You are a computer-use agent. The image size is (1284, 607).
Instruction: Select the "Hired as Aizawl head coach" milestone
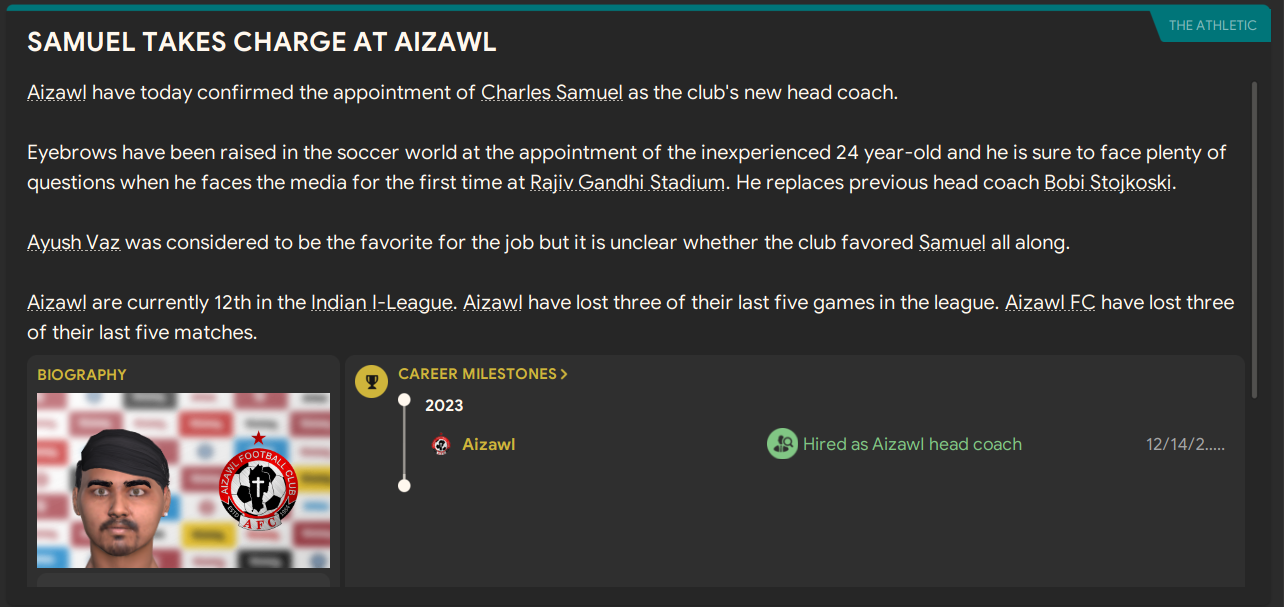point(912,444)
